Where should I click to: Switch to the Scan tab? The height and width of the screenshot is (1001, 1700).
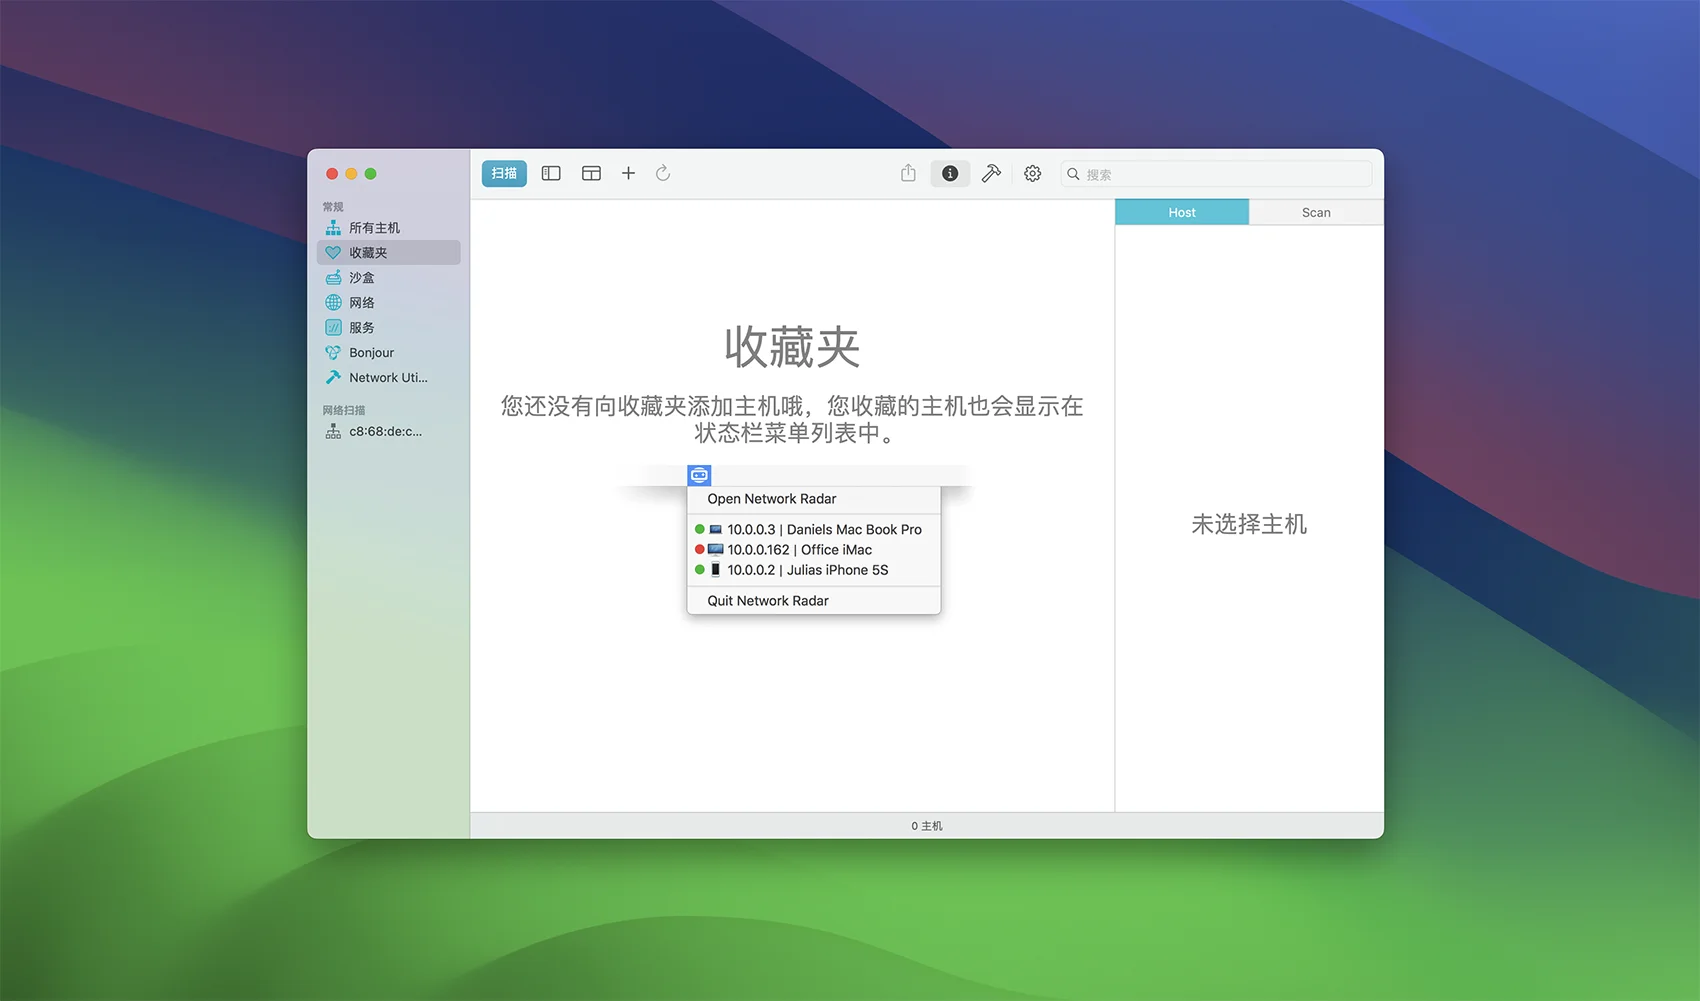coord(1316,212)
